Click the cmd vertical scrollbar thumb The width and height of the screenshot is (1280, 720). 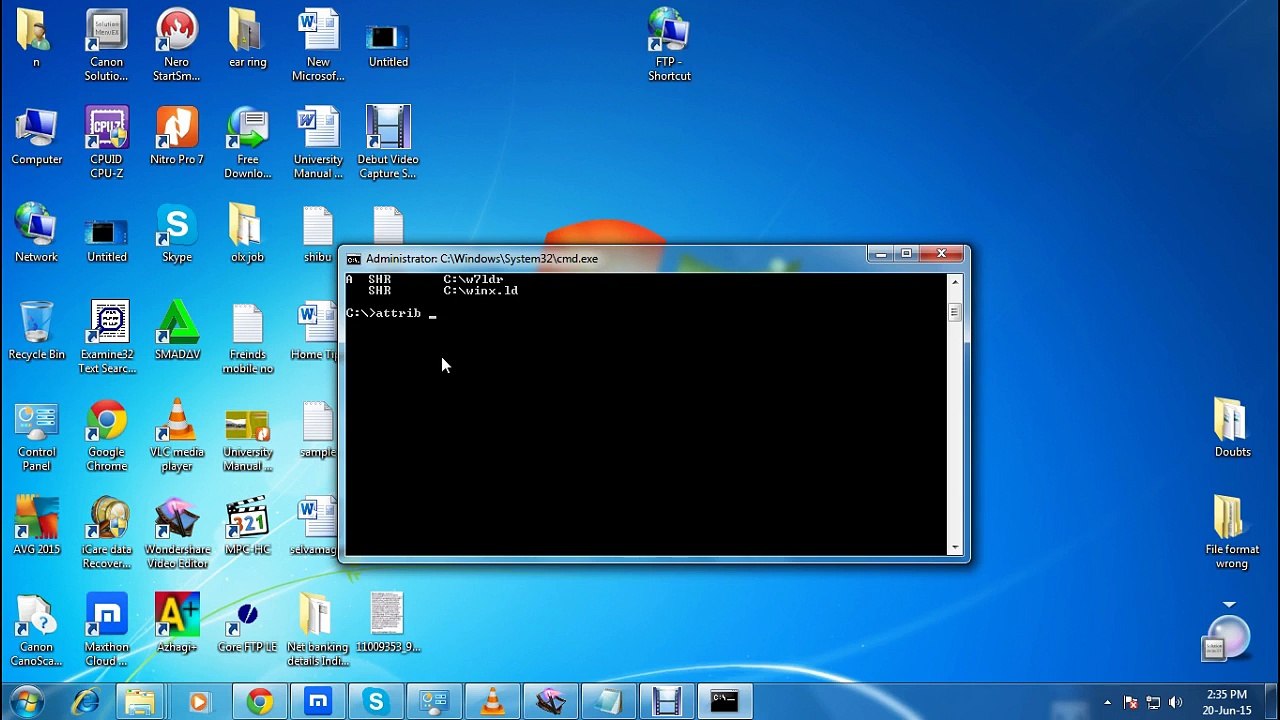954,313
